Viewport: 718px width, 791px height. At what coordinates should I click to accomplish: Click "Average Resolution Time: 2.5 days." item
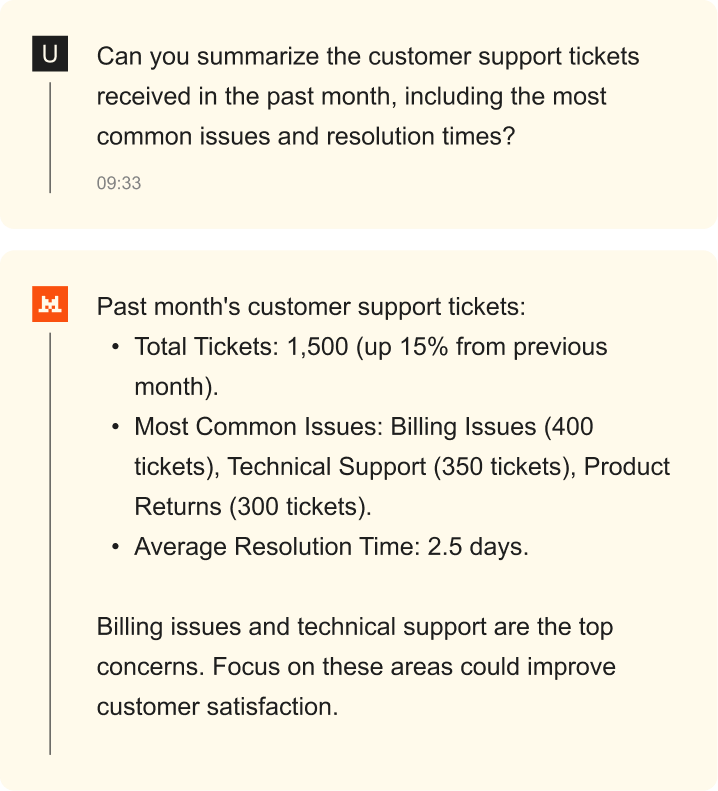pos(331,547)
